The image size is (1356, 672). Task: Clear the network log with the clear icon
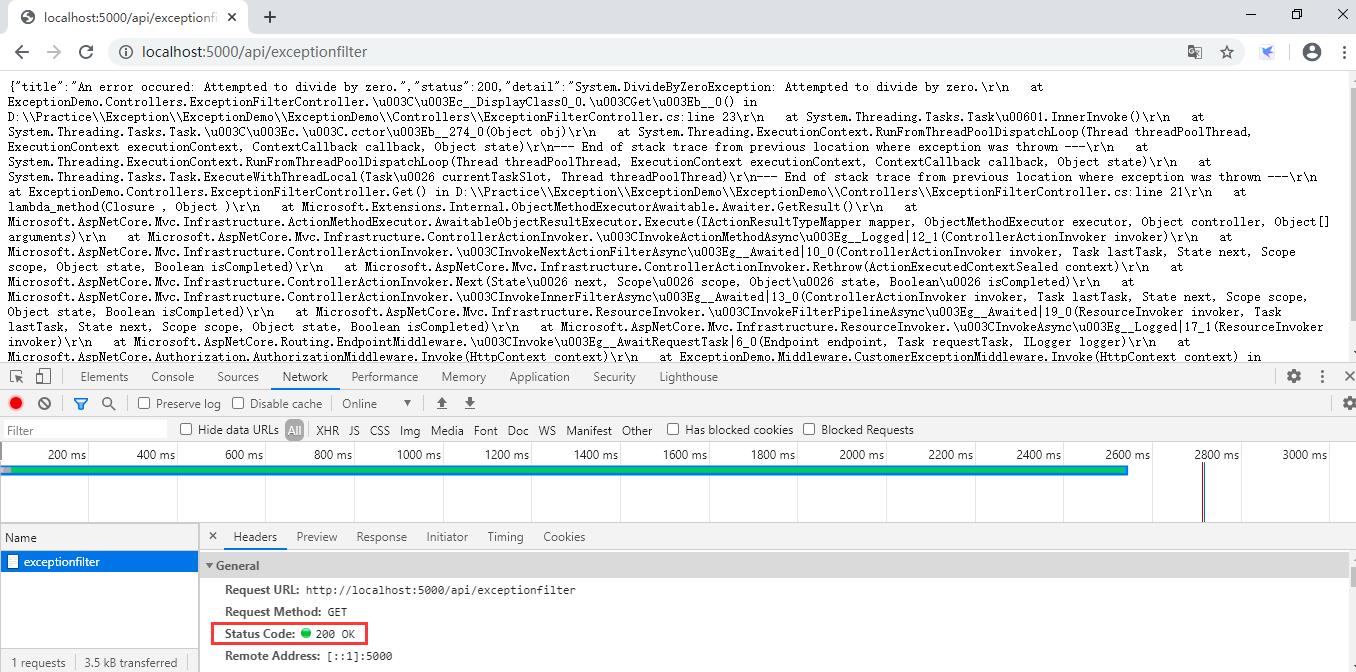44,403
